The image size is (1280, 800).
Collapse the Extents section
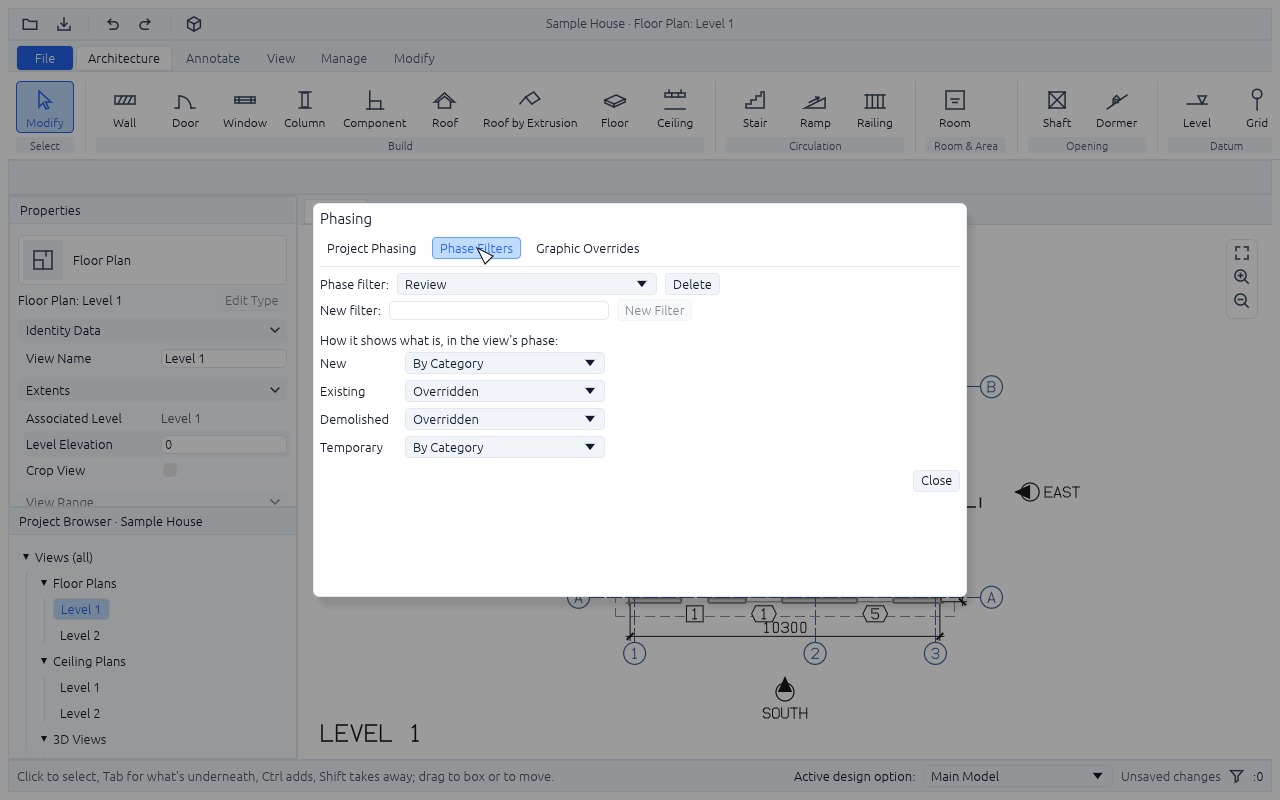(153, 390)
